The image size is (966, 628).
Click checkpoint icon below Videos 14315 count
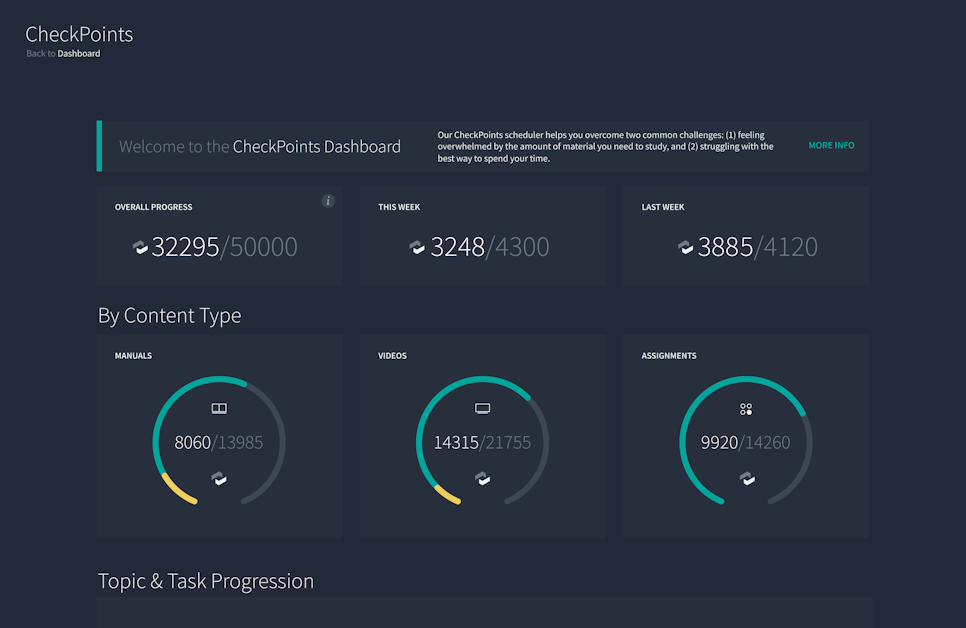click(x=482, y=479)
